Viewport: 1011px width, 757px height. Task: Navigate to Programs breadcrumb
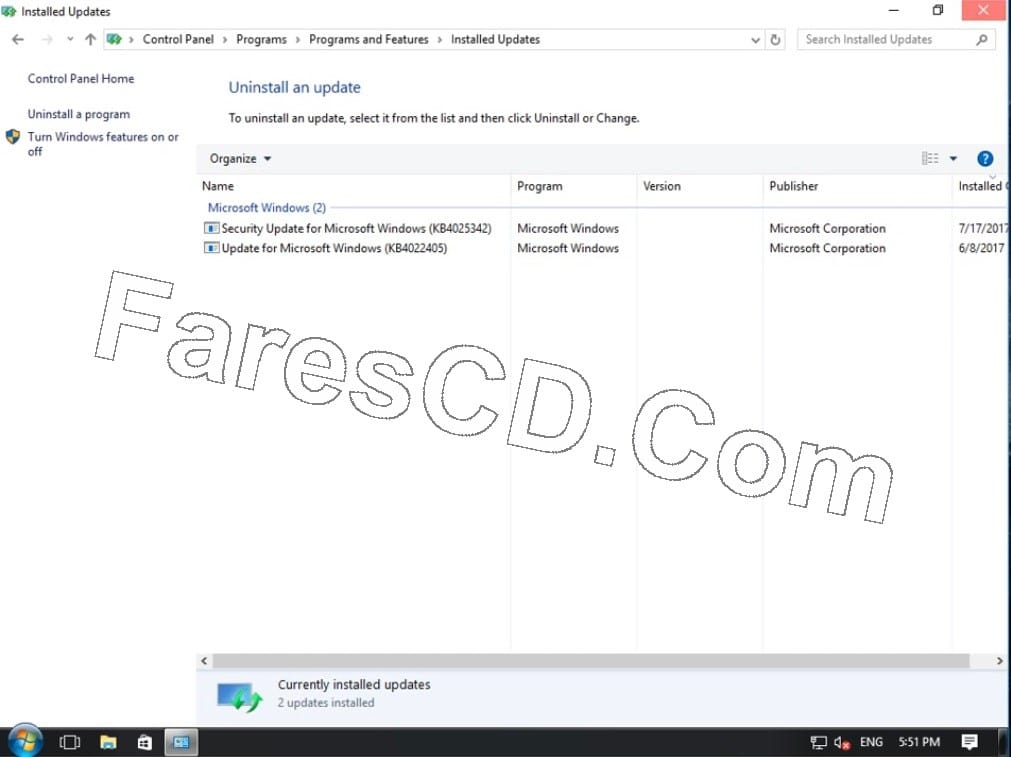pyautogui.click(x=261, y=39)
